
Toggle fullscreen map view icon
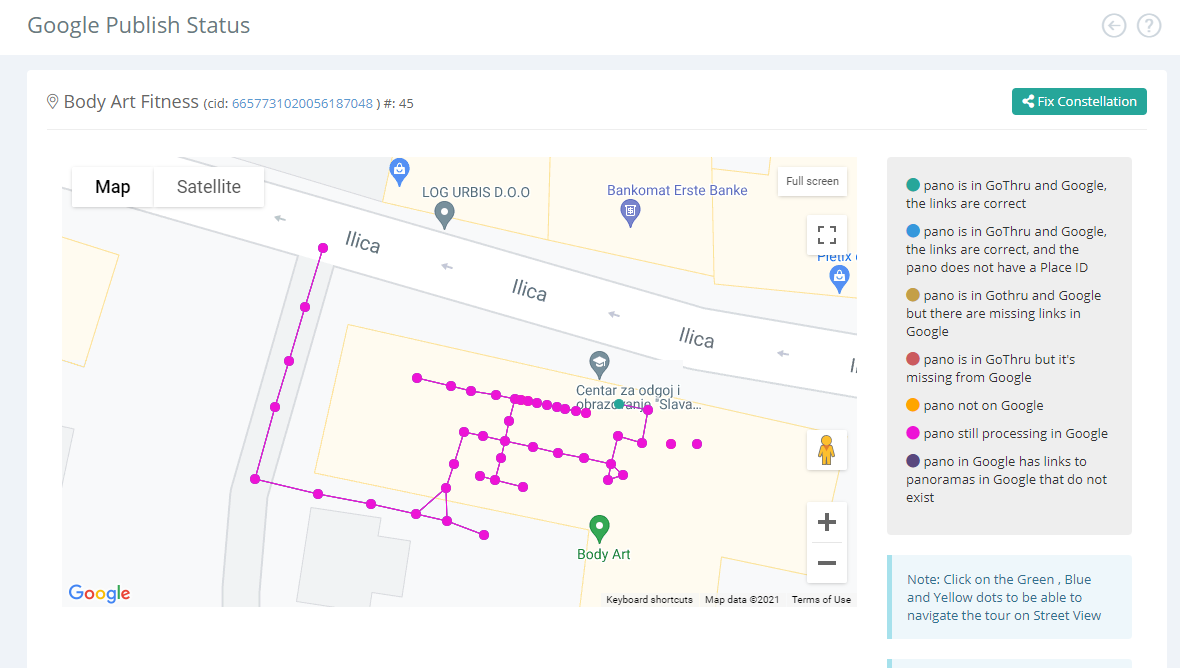826,235
